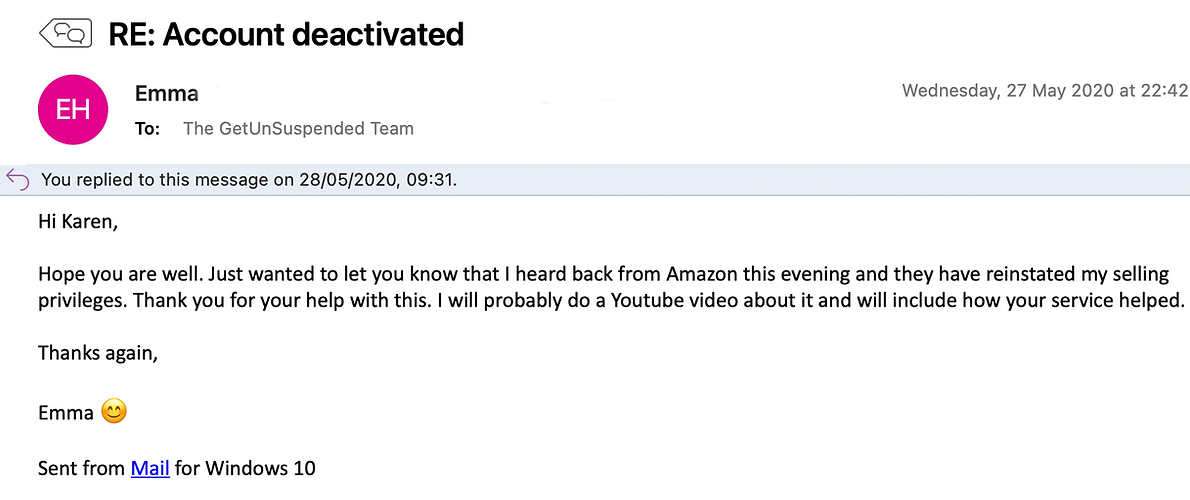Click the 'Hi Karen,' greeting line

pyautogui.click(x=78, y=223)
